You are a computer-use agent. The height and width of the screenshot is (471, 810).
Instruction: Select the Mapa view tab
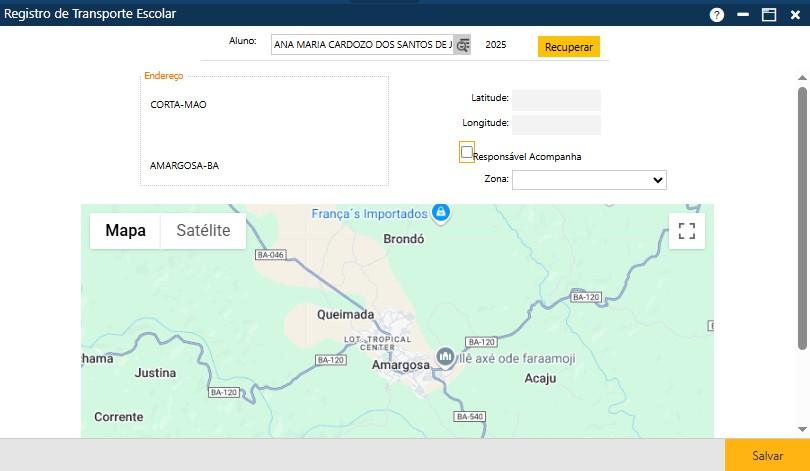coord(126,231)
